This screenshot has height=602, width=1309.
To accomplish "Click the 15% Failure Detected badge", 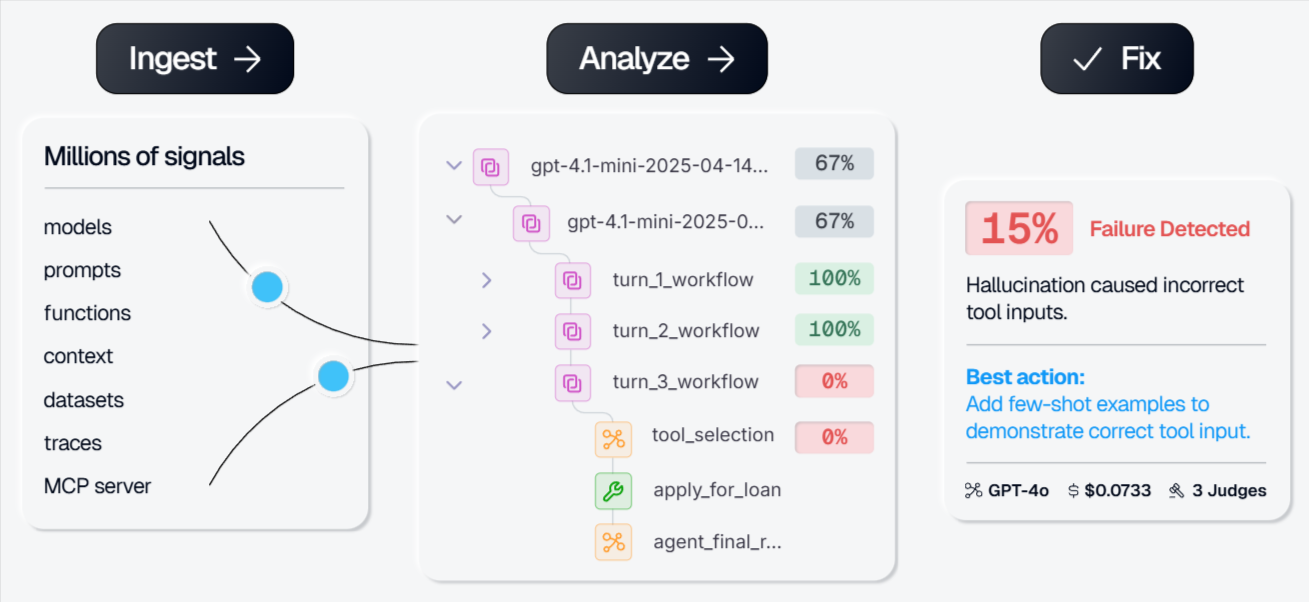I will (1018, 228).
